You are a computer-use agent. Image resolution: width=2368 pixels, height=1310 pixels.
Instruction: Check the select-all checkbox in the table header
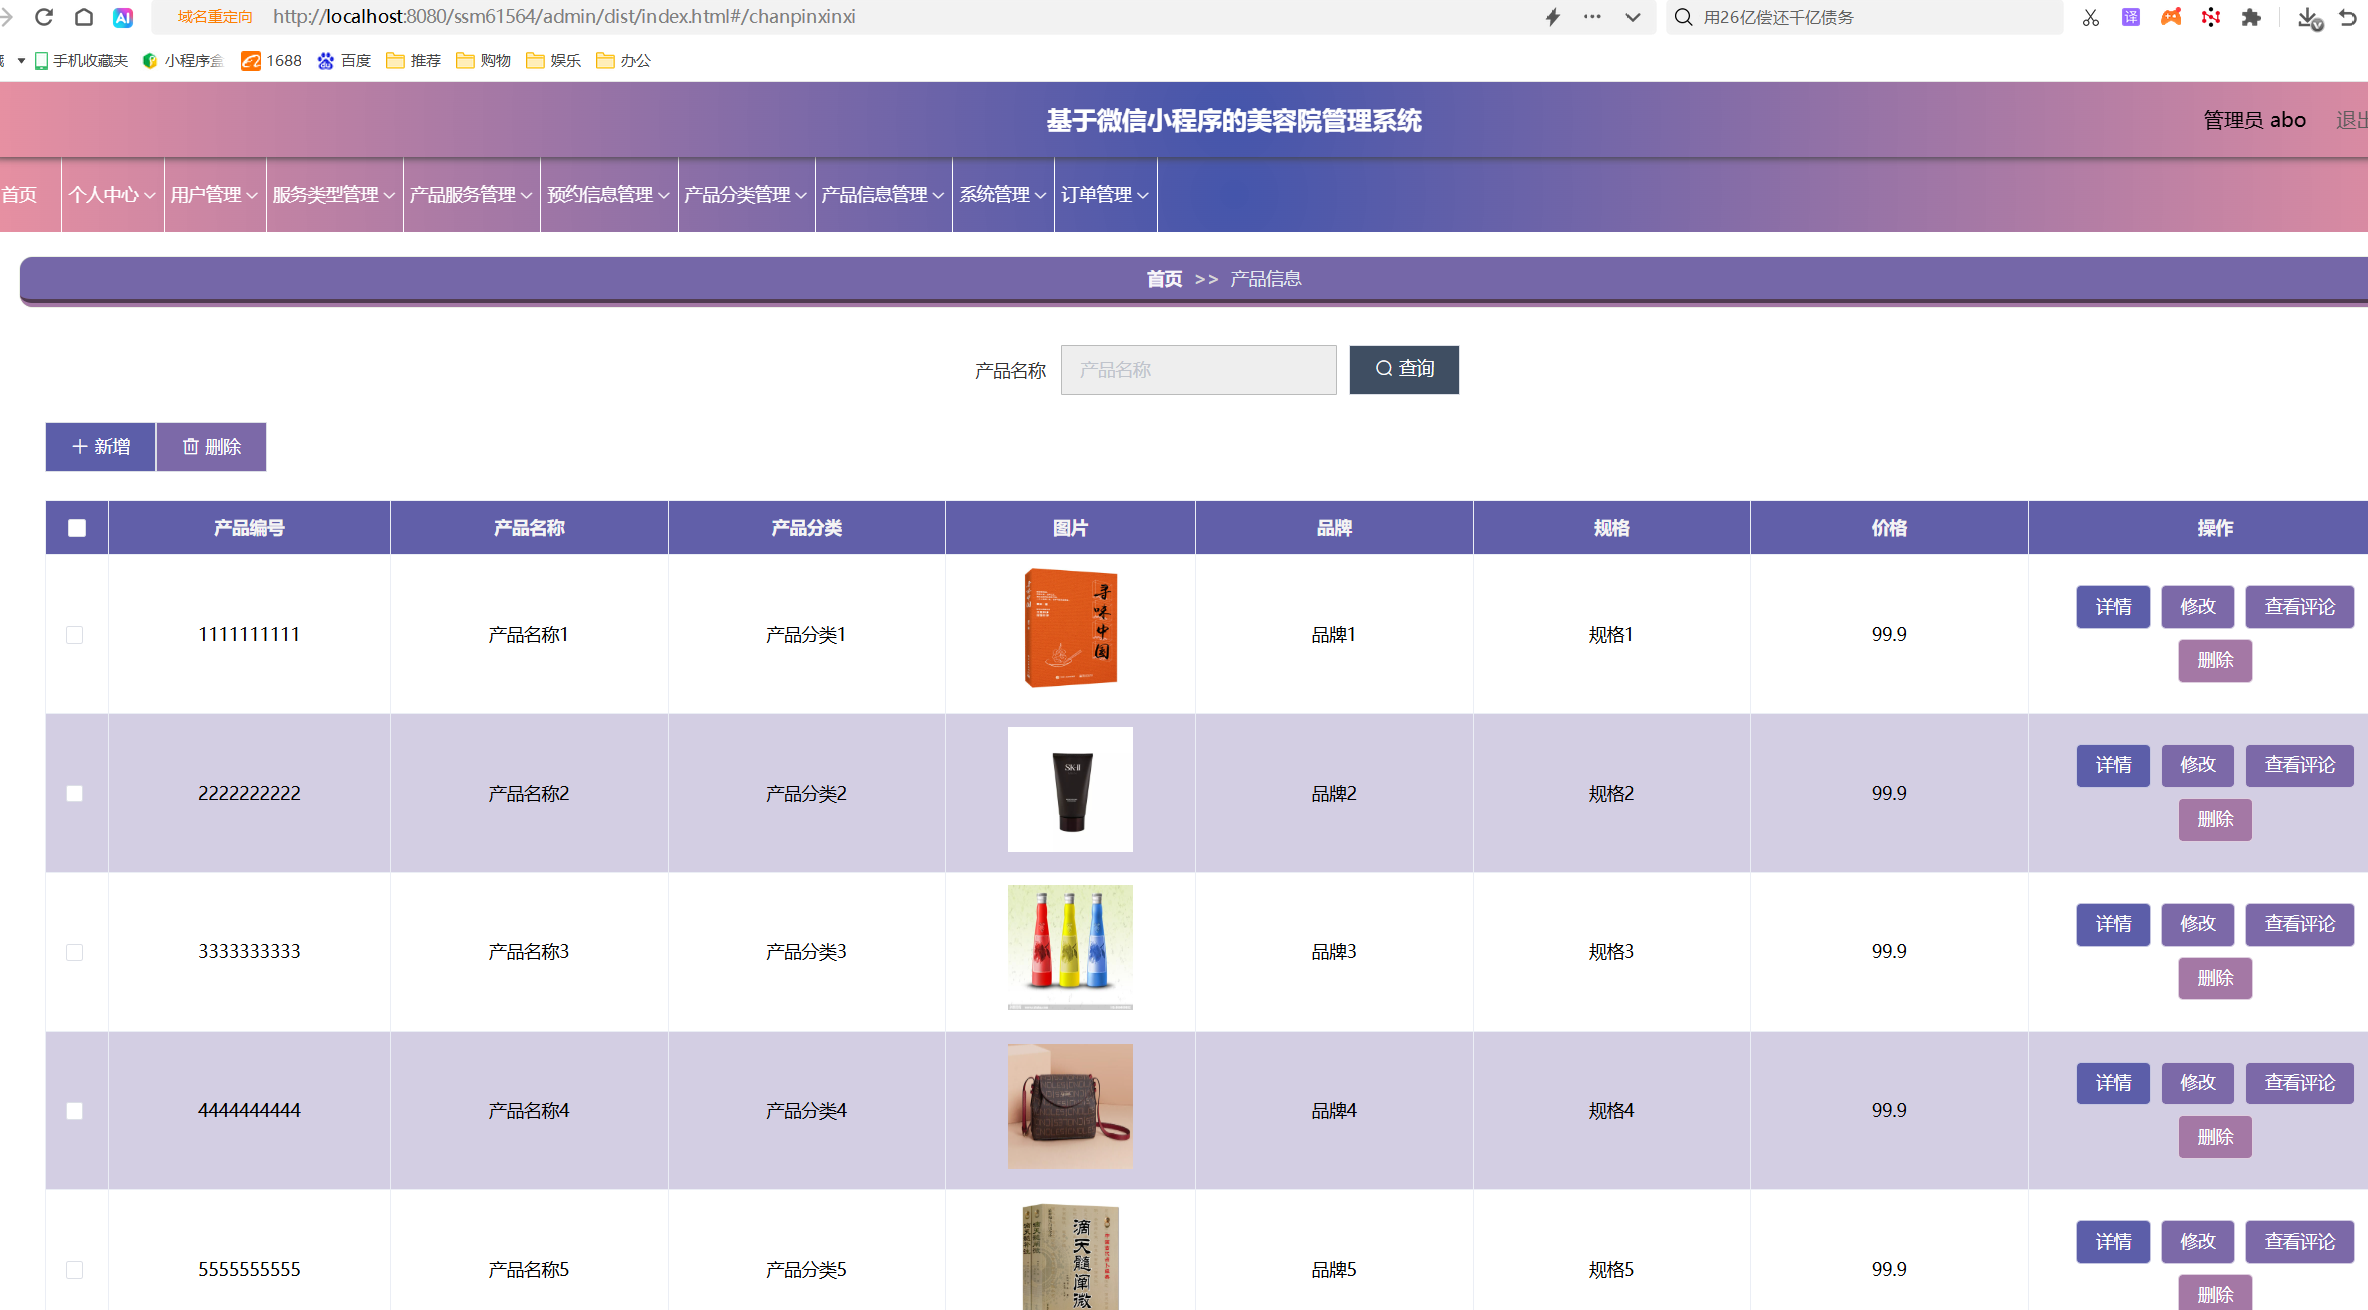[x=77, y=527]
